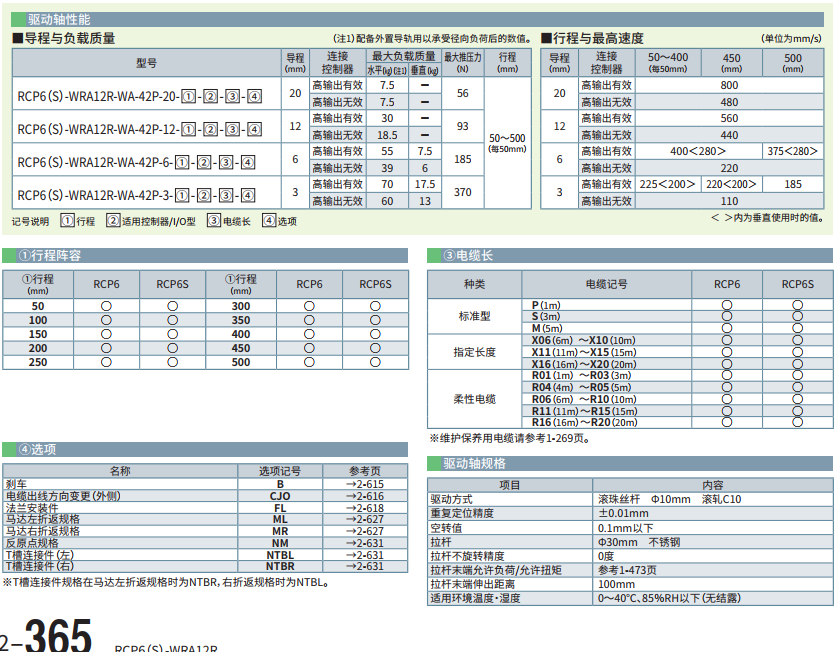The width and height of the screenshot is (837, 652).
Task: Select max thrust value 370
Action: coord(462,192)
